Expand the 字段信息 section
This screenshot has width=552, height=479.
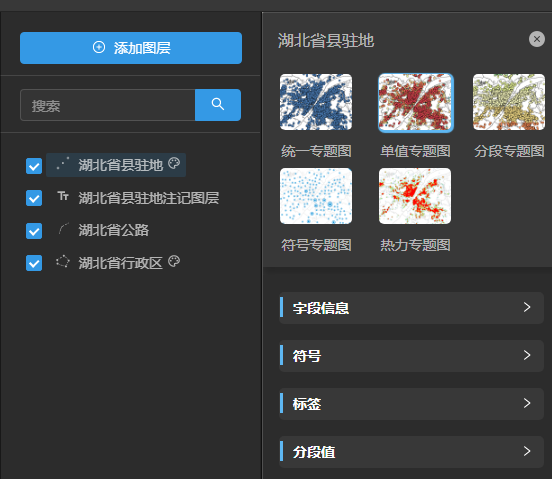(411, 308)
